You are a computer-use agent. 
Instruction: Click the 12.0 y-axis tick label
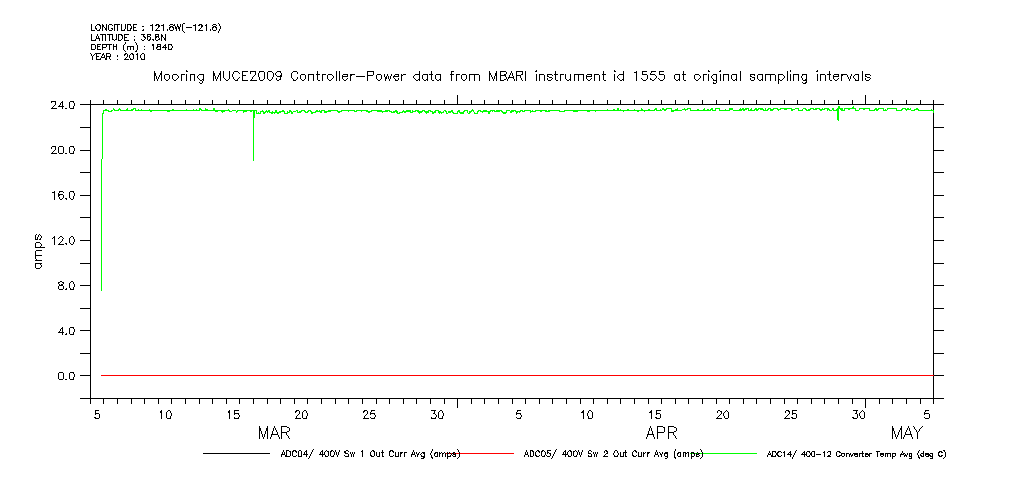(62, 240)
